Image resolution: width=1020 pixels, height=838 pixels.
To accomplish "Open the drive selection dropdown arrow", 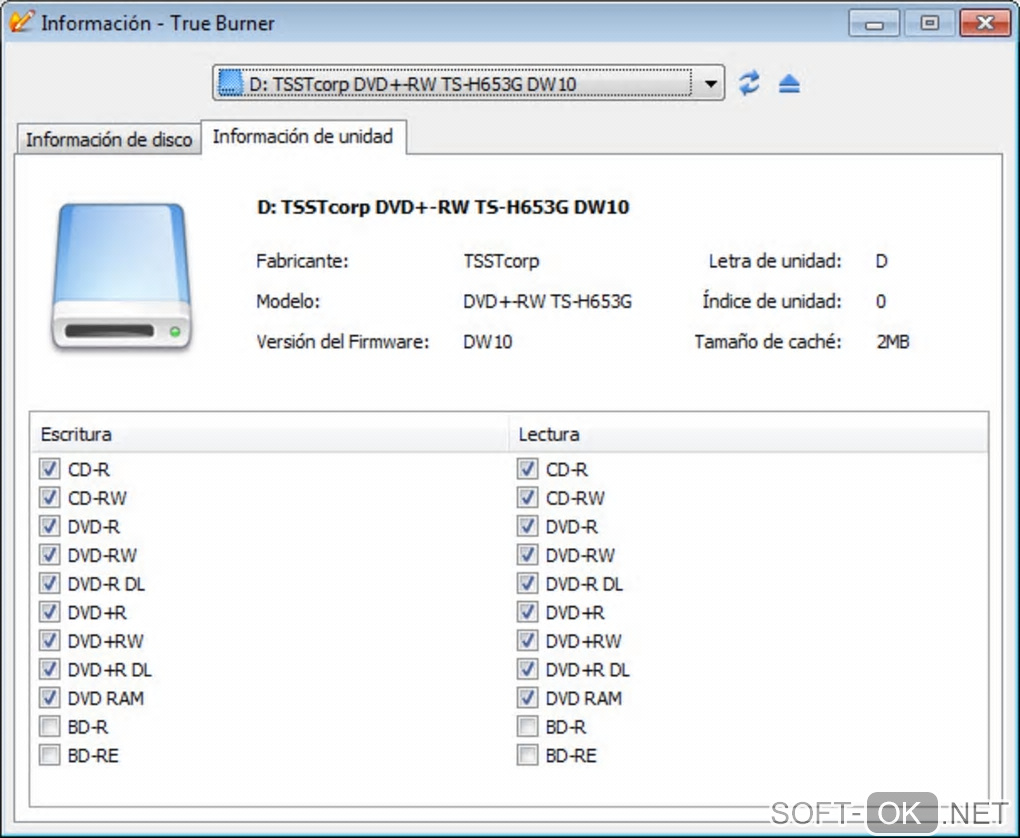I will tap(710, 83).
